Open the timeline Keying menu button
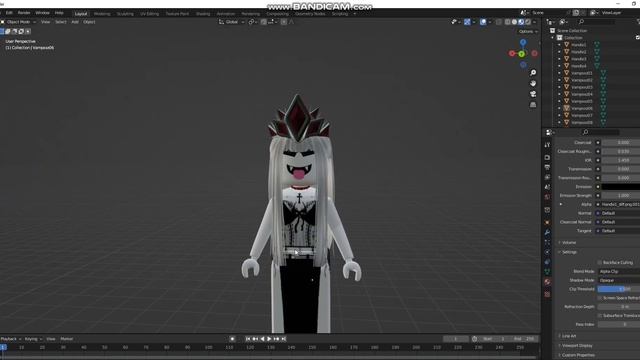640x360 pixels. point(33,339)
